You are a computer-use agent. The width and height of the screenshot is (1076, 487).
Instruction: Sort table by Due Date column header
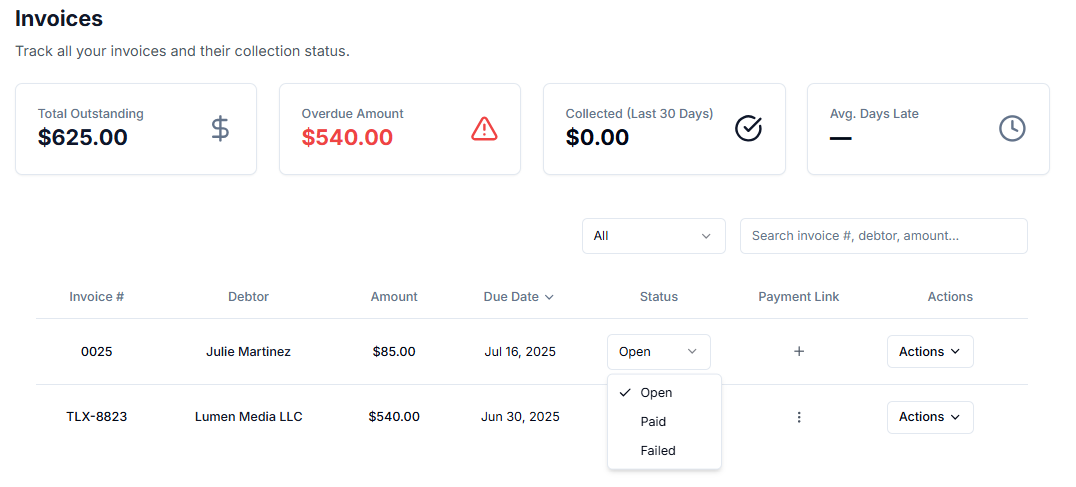pyautogui.click(x=511, y=297)
